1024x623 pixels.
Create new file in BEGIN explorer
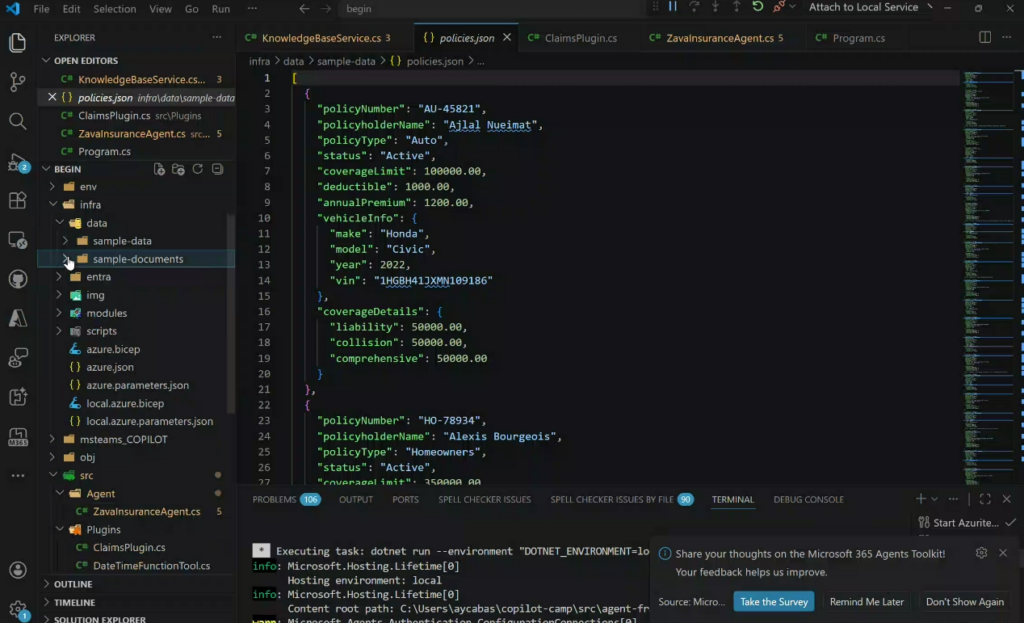pyautogui.click(x=159, y=169)
